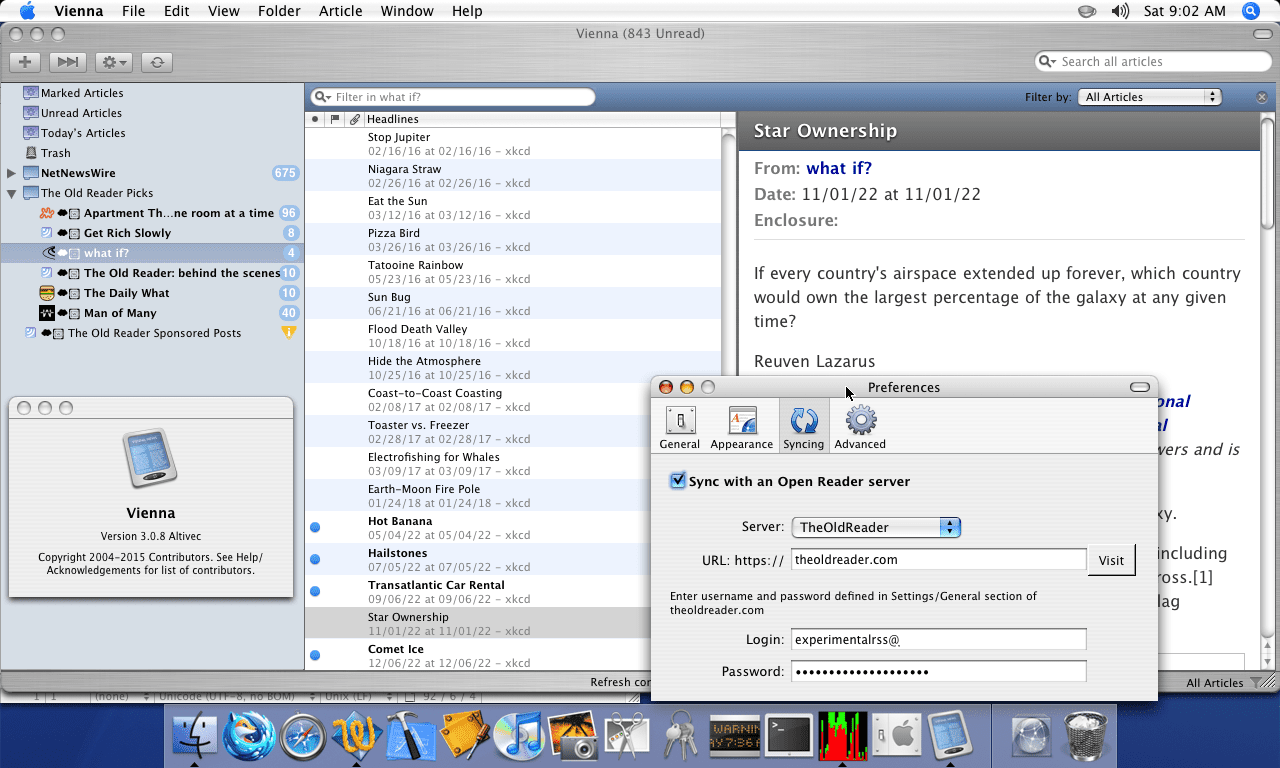Skip to next unread article button
Image resolution: width=1280 pixels, height=768 pixels.
coord(67,62)
